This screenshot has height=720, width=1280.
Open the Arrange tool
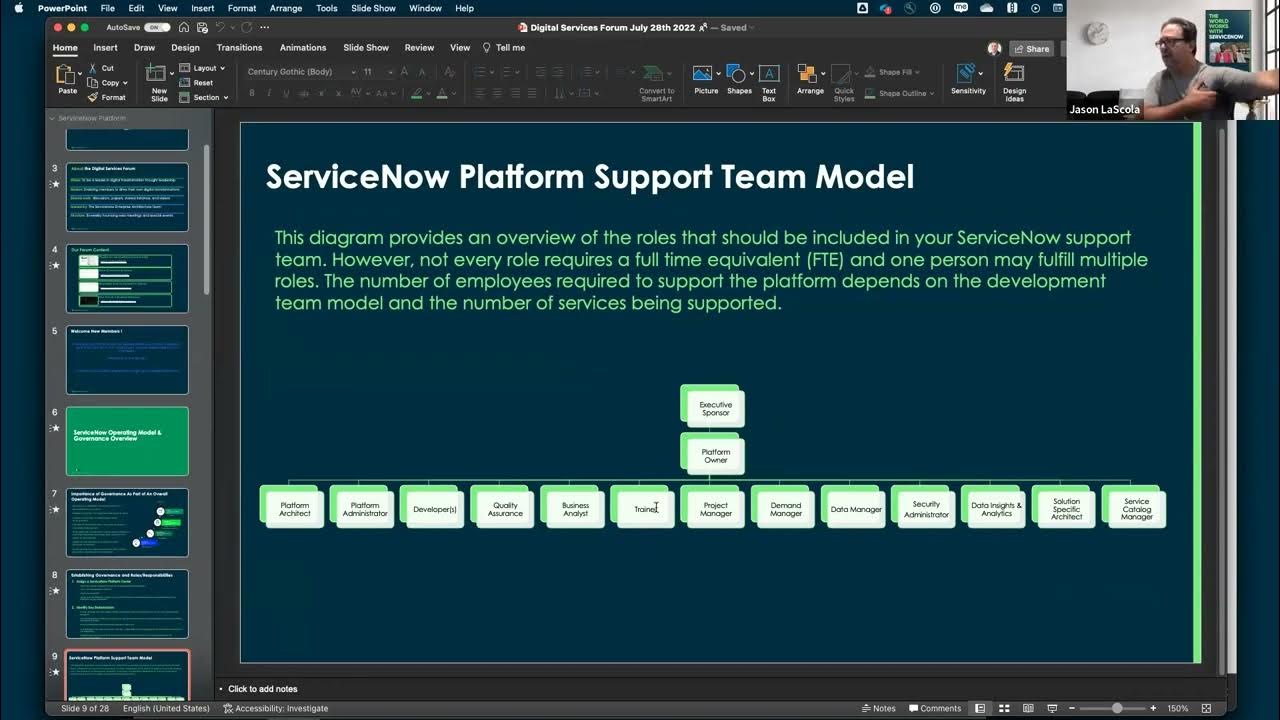point(810,81)
